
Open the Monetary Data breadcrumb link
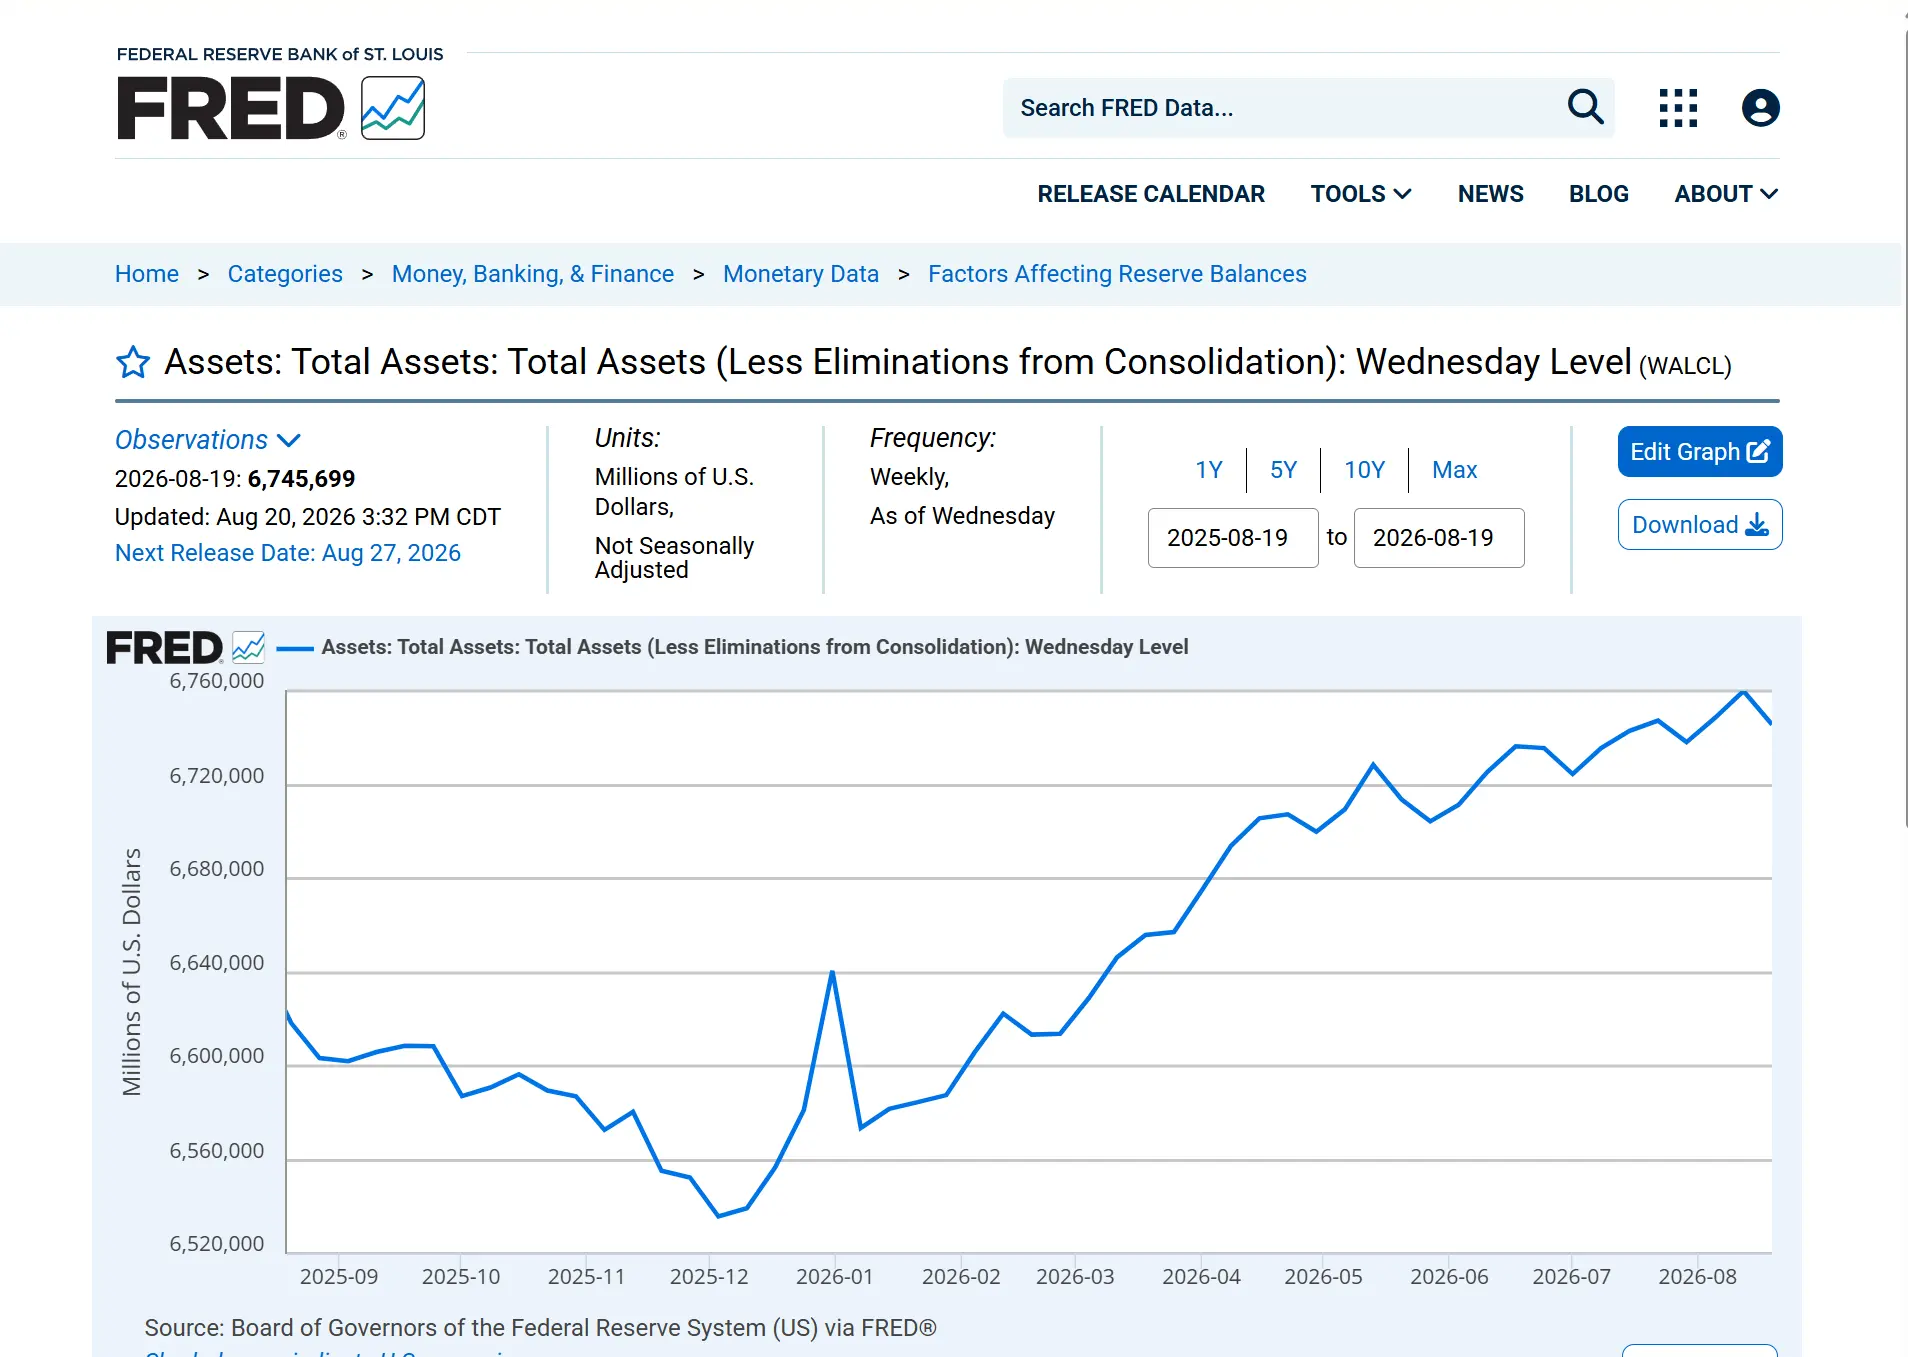click(801, 274)
